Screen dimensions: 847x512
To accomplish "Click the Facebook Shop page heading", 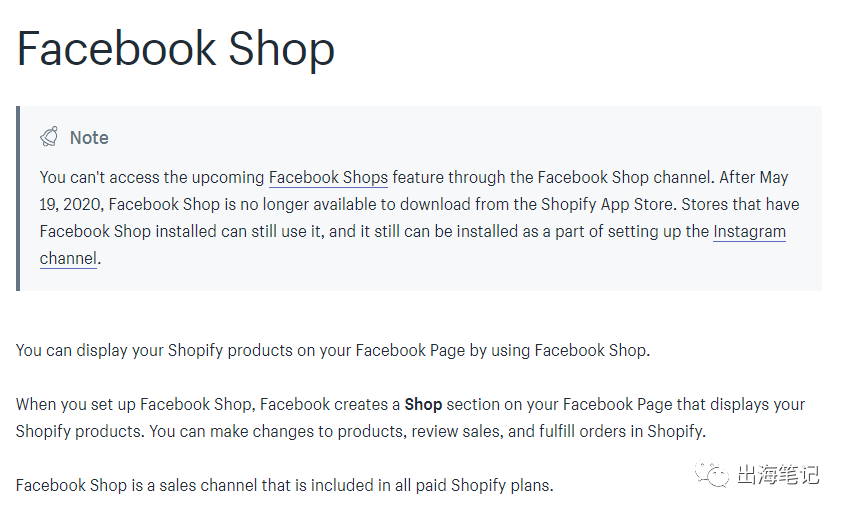I will tap(176, 49).
